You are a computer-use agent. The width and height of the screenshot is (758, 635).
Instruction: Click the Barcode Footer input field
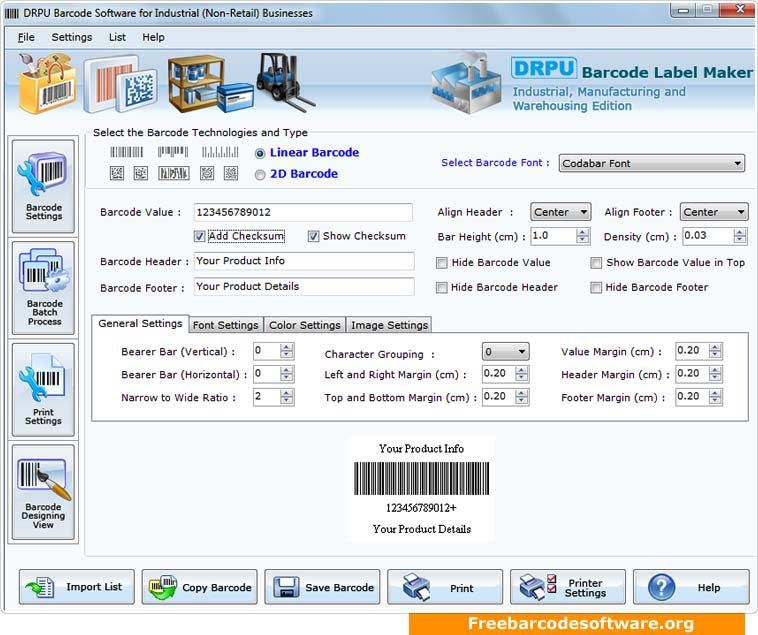tap(304, 287)
